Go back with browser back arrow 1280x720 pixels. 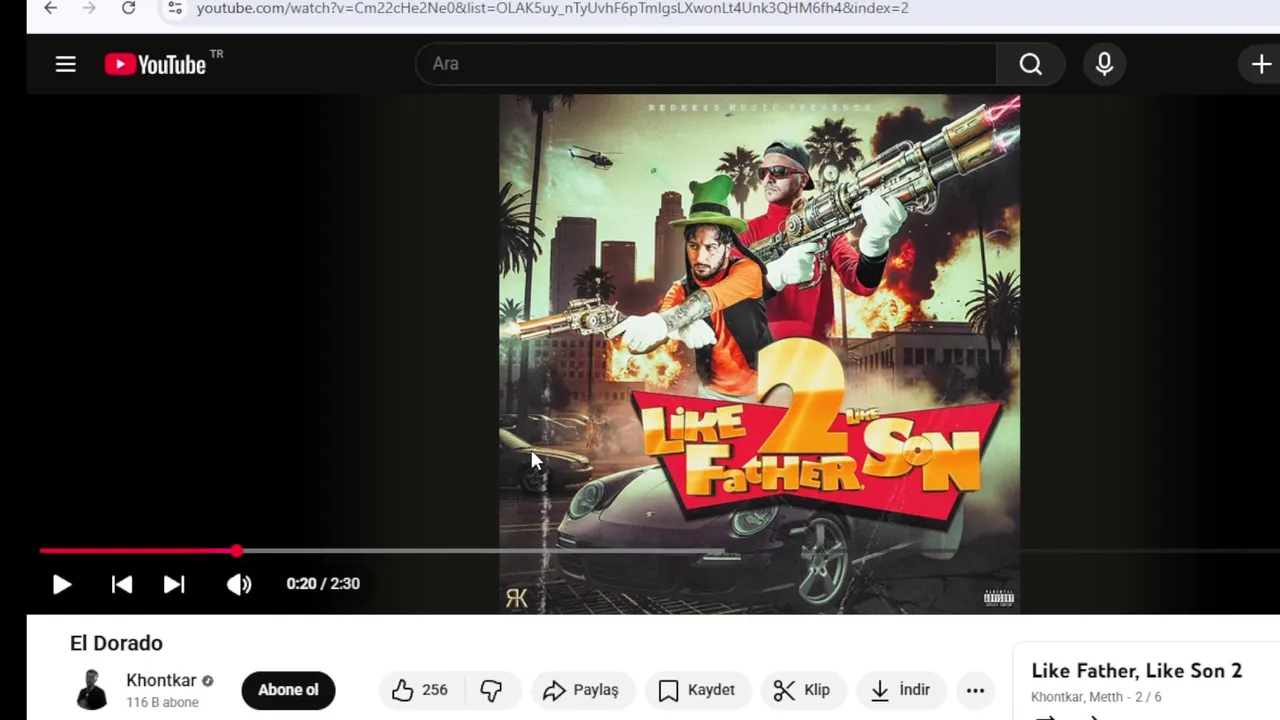(x=50, y=8)
